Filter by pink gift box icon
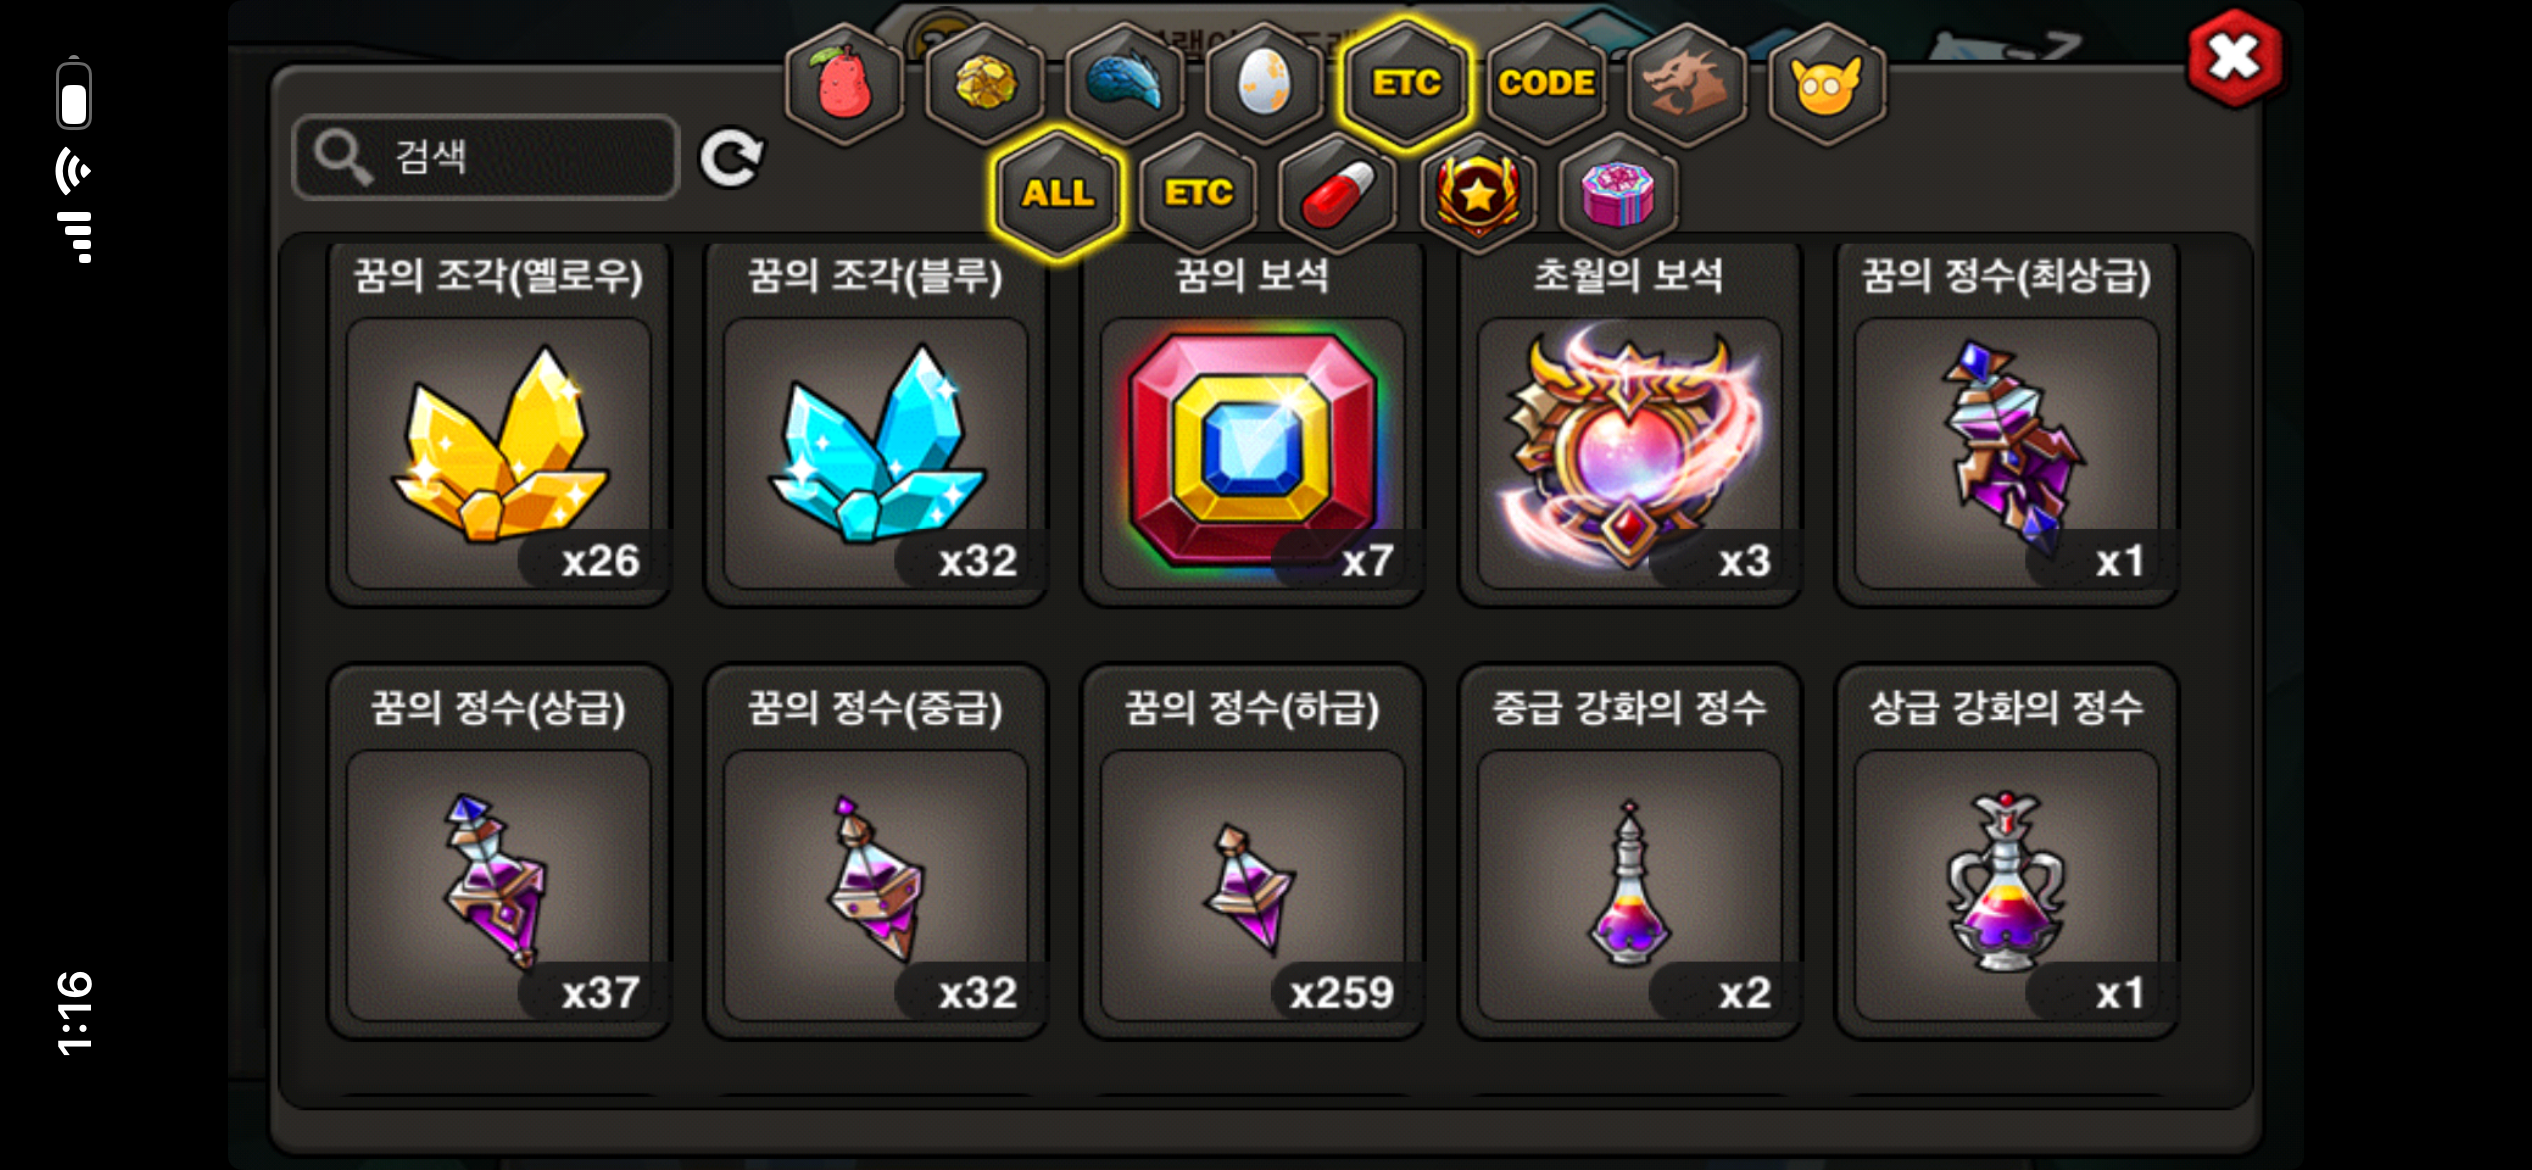Viewport: 2532px width, 1170px height. click(1618, 193)
